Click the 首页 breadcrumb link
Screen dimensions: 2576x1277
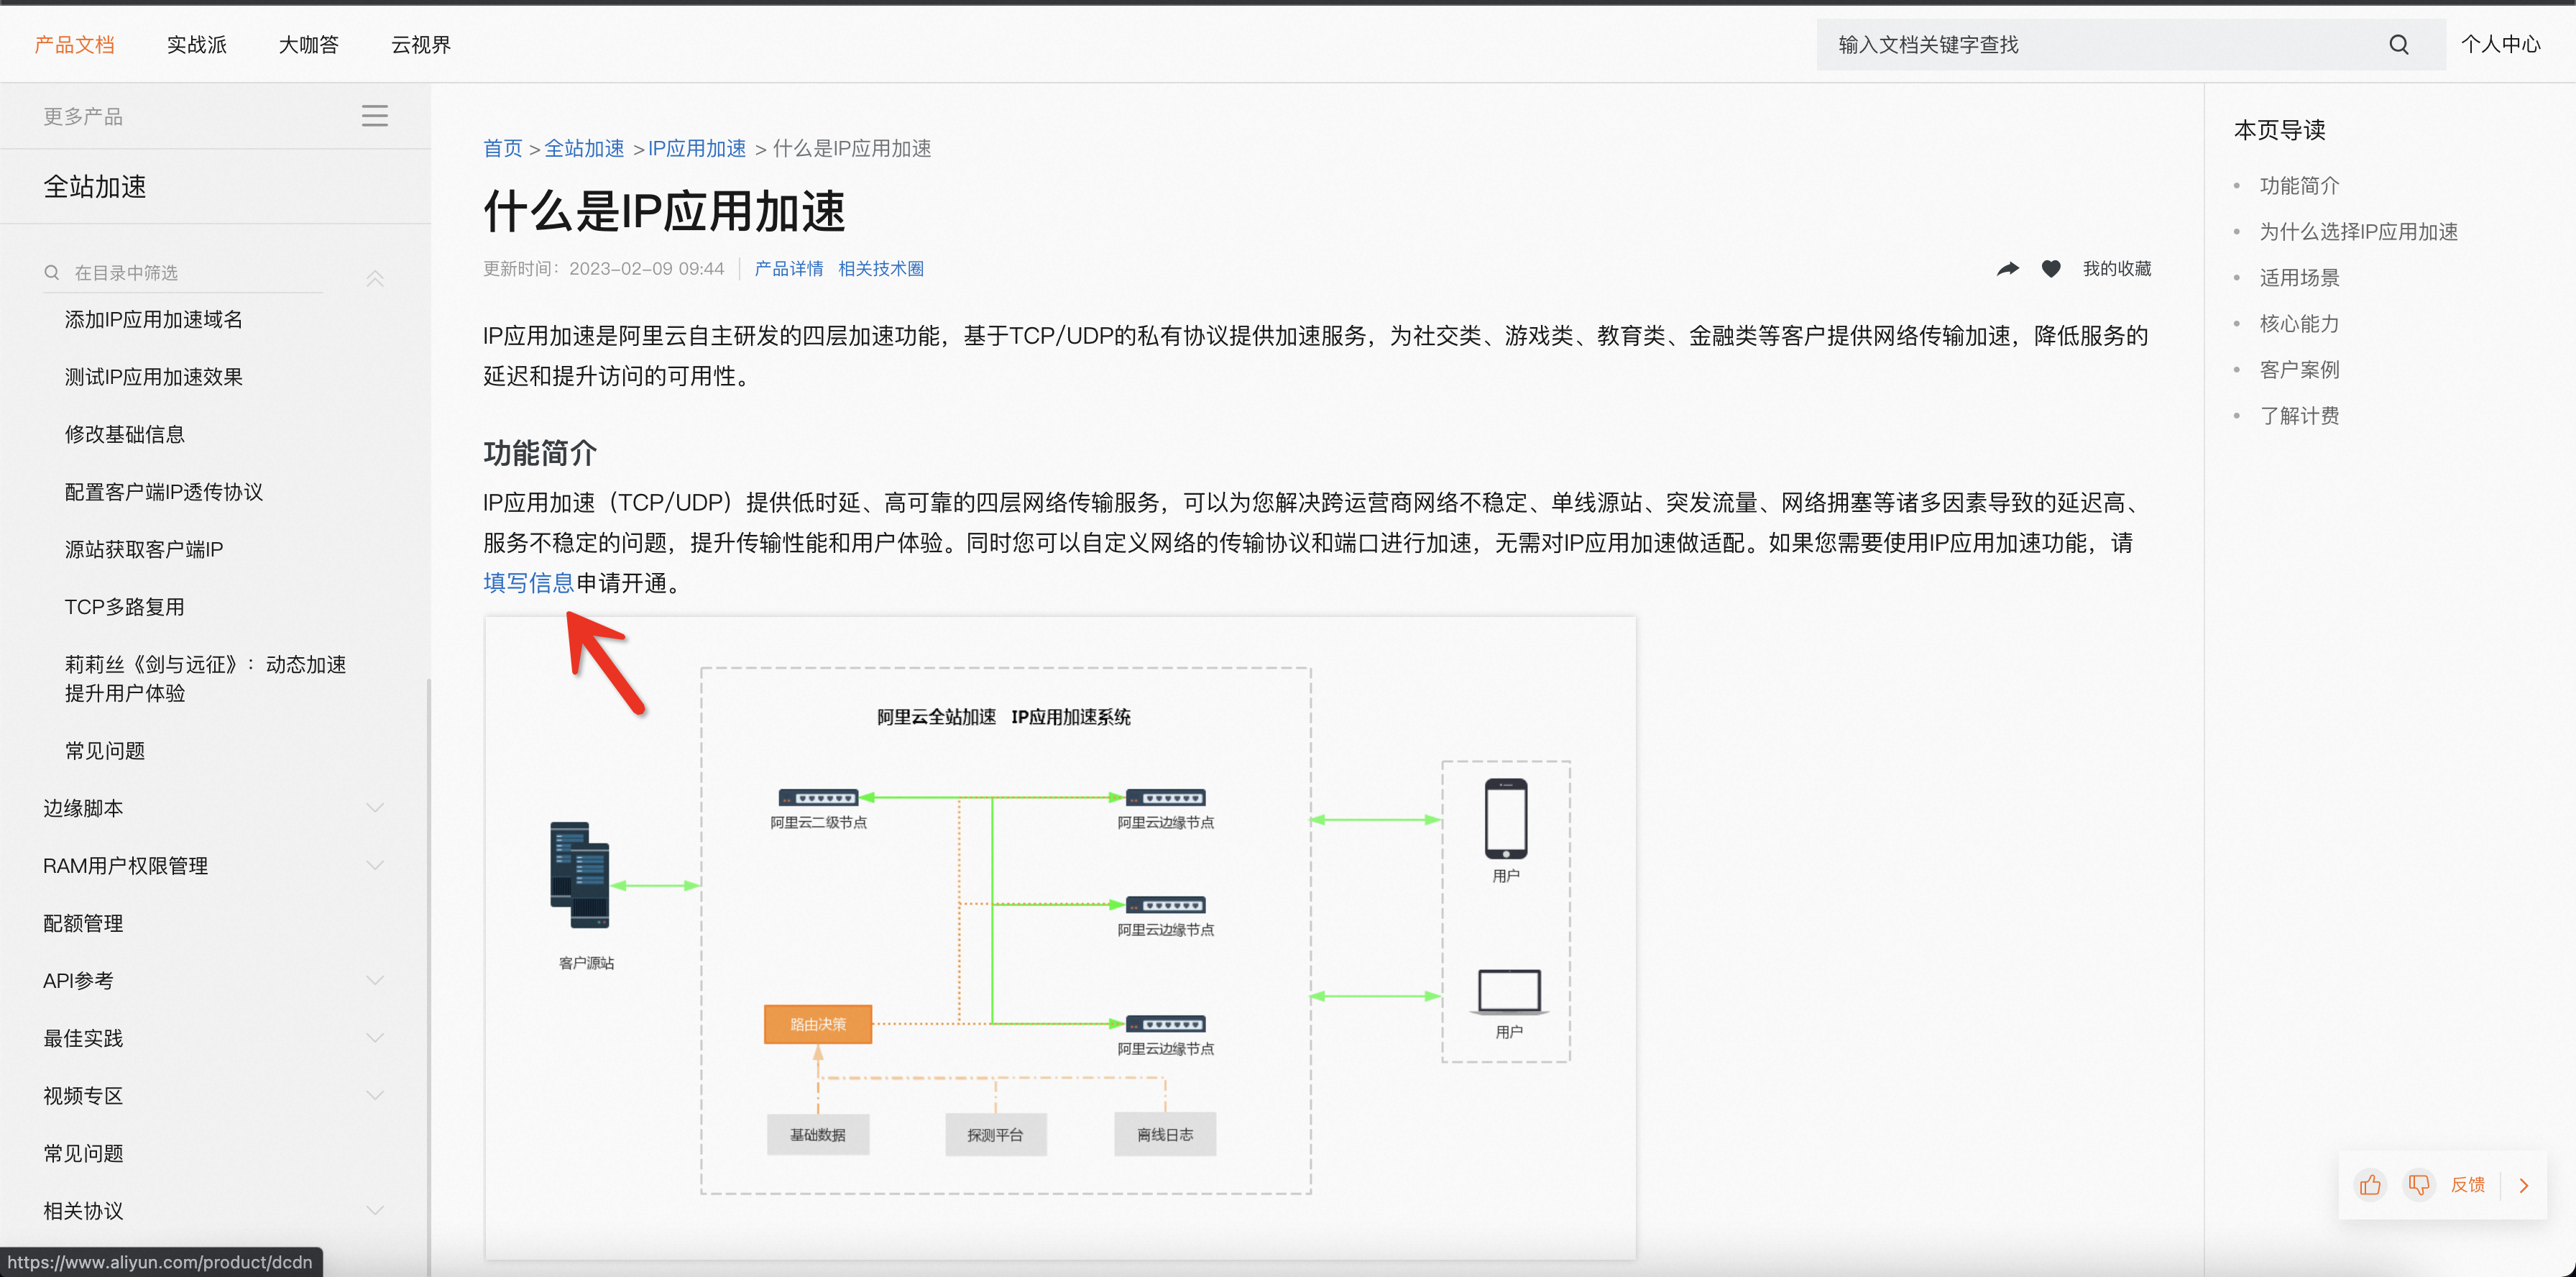pyautogui.click(x=503, y=149)
